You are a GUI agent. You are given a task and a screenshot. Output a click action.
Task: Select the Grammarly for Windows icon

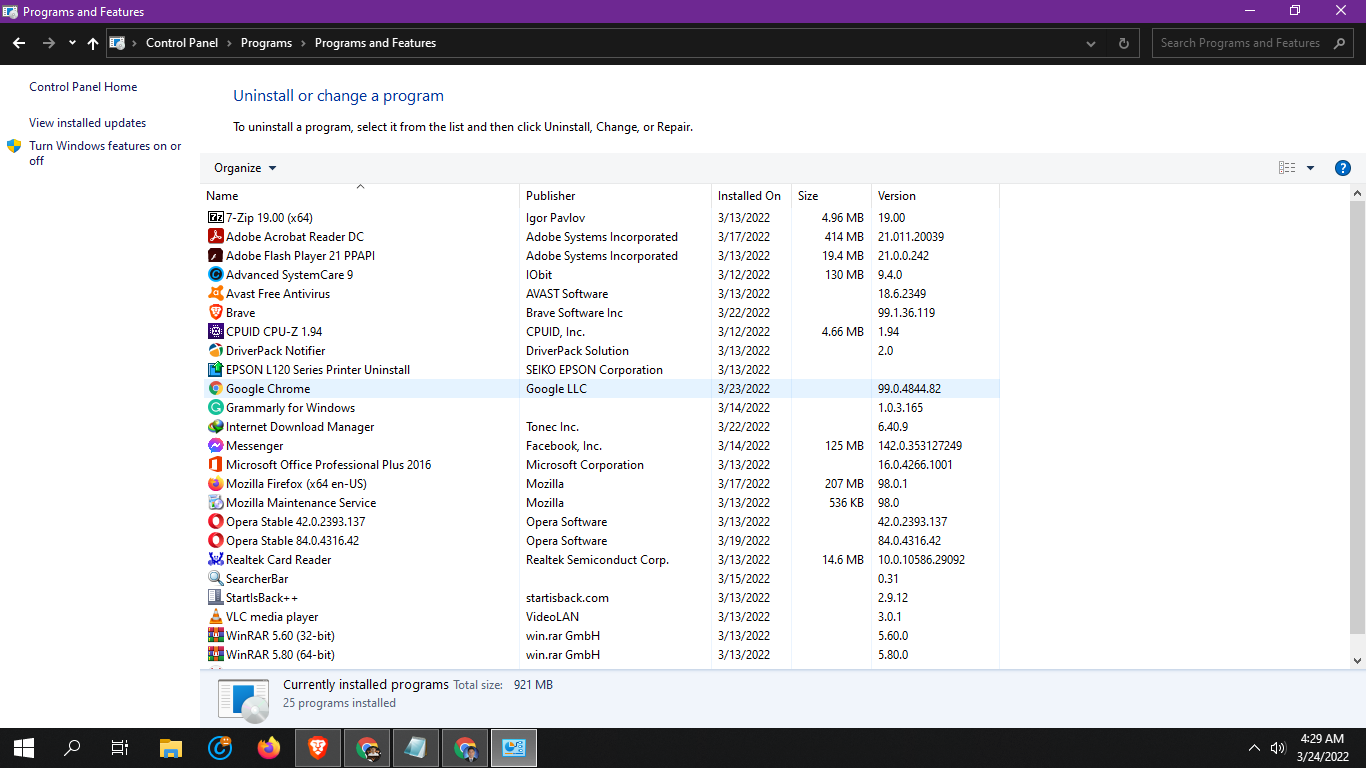click(x=215, y=407)
